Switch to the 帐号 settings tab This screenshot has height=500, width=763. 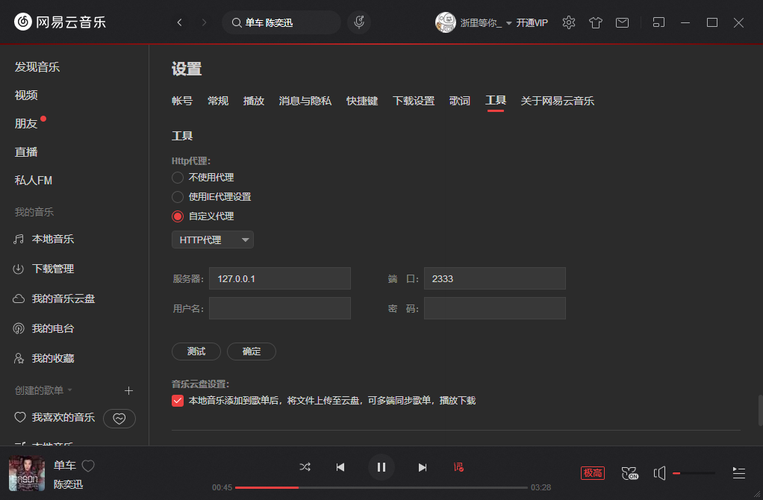[x=182, y=101]
